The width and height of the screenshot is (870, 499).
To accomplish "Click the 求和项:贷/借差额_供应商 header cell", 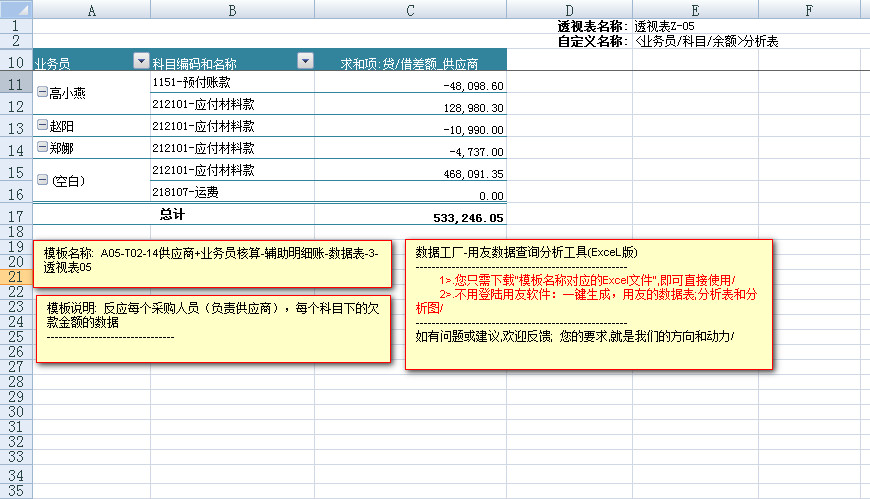I will 410,63.
